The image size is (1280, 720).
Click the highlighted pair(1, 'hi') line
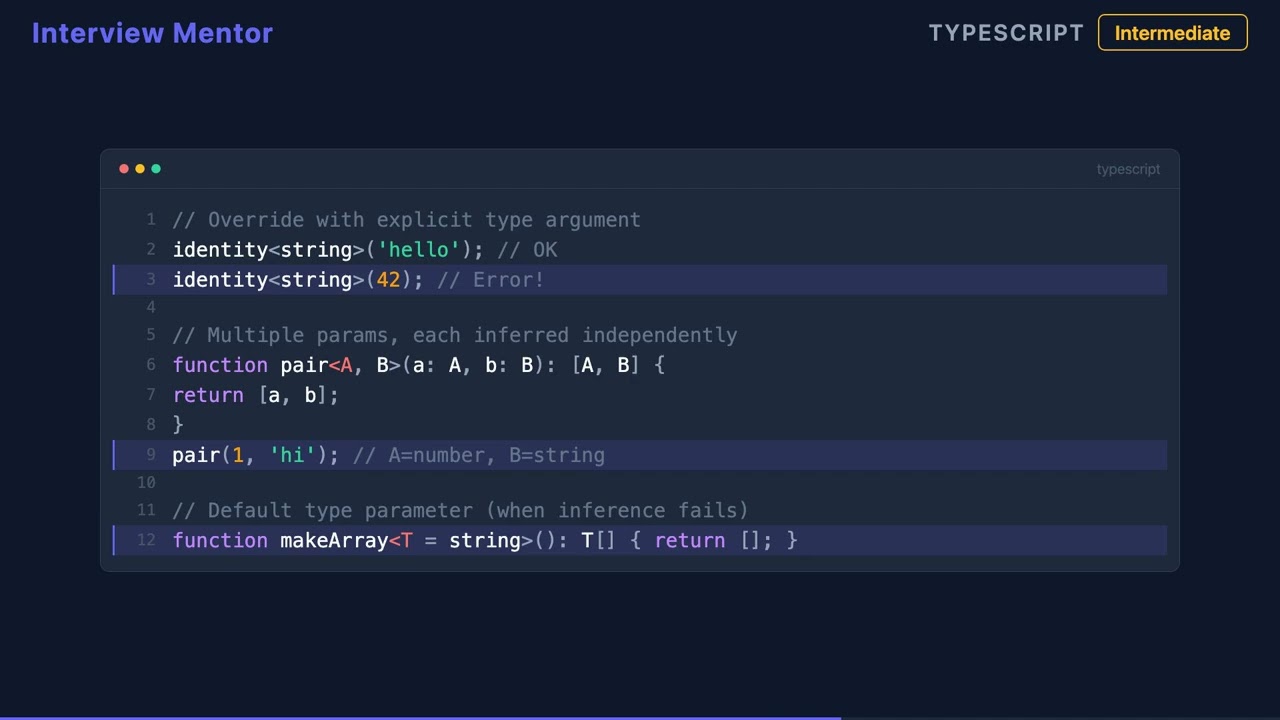click(x=640, y=455)
